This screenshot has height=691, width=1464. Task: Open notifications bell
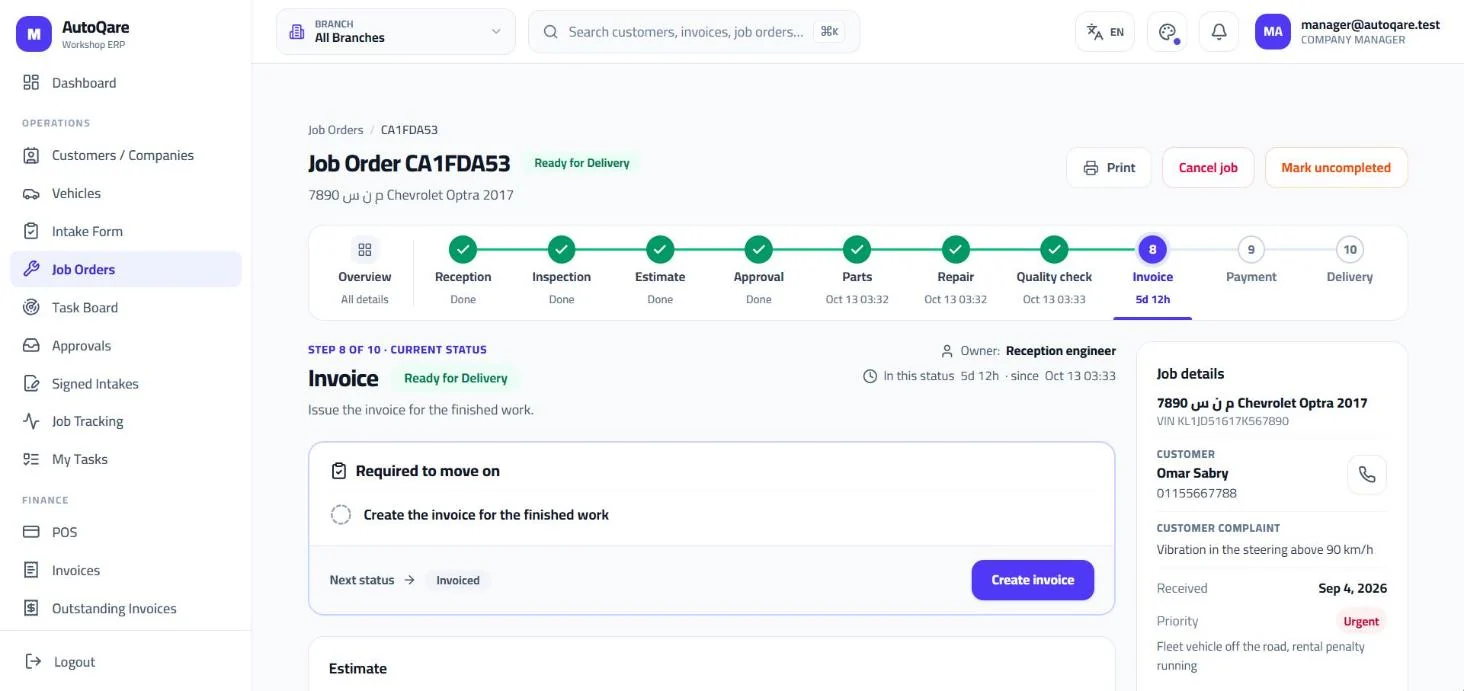tap(1219, 32)
